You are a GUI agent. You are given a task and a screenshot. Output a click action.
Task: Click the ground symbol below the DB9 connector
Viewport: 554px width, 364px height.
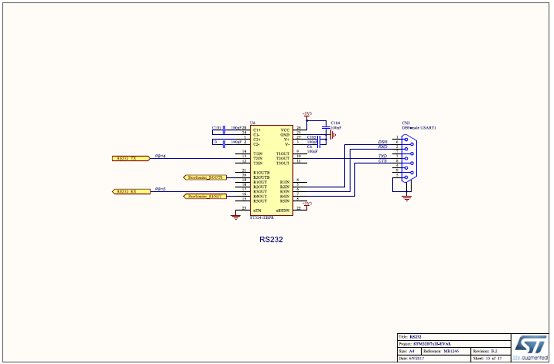pyautogui.click(x=407, y=198)
